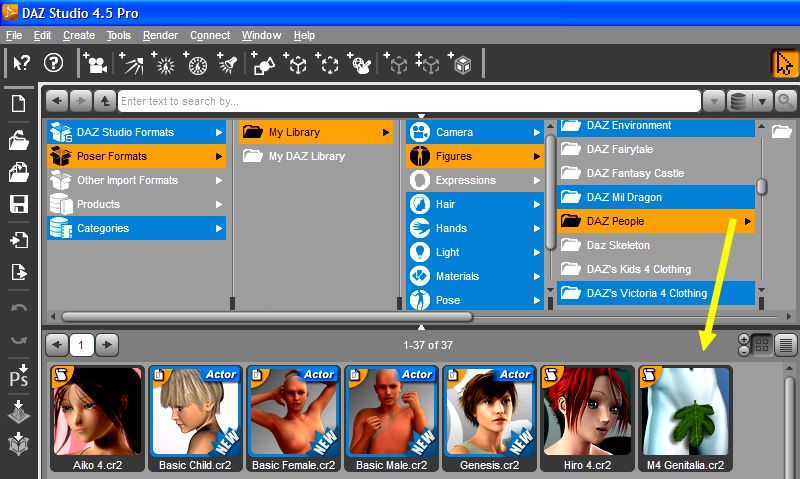
Task: Open the Tools menu
Action: pyautogui.click(x=118, y=35)
